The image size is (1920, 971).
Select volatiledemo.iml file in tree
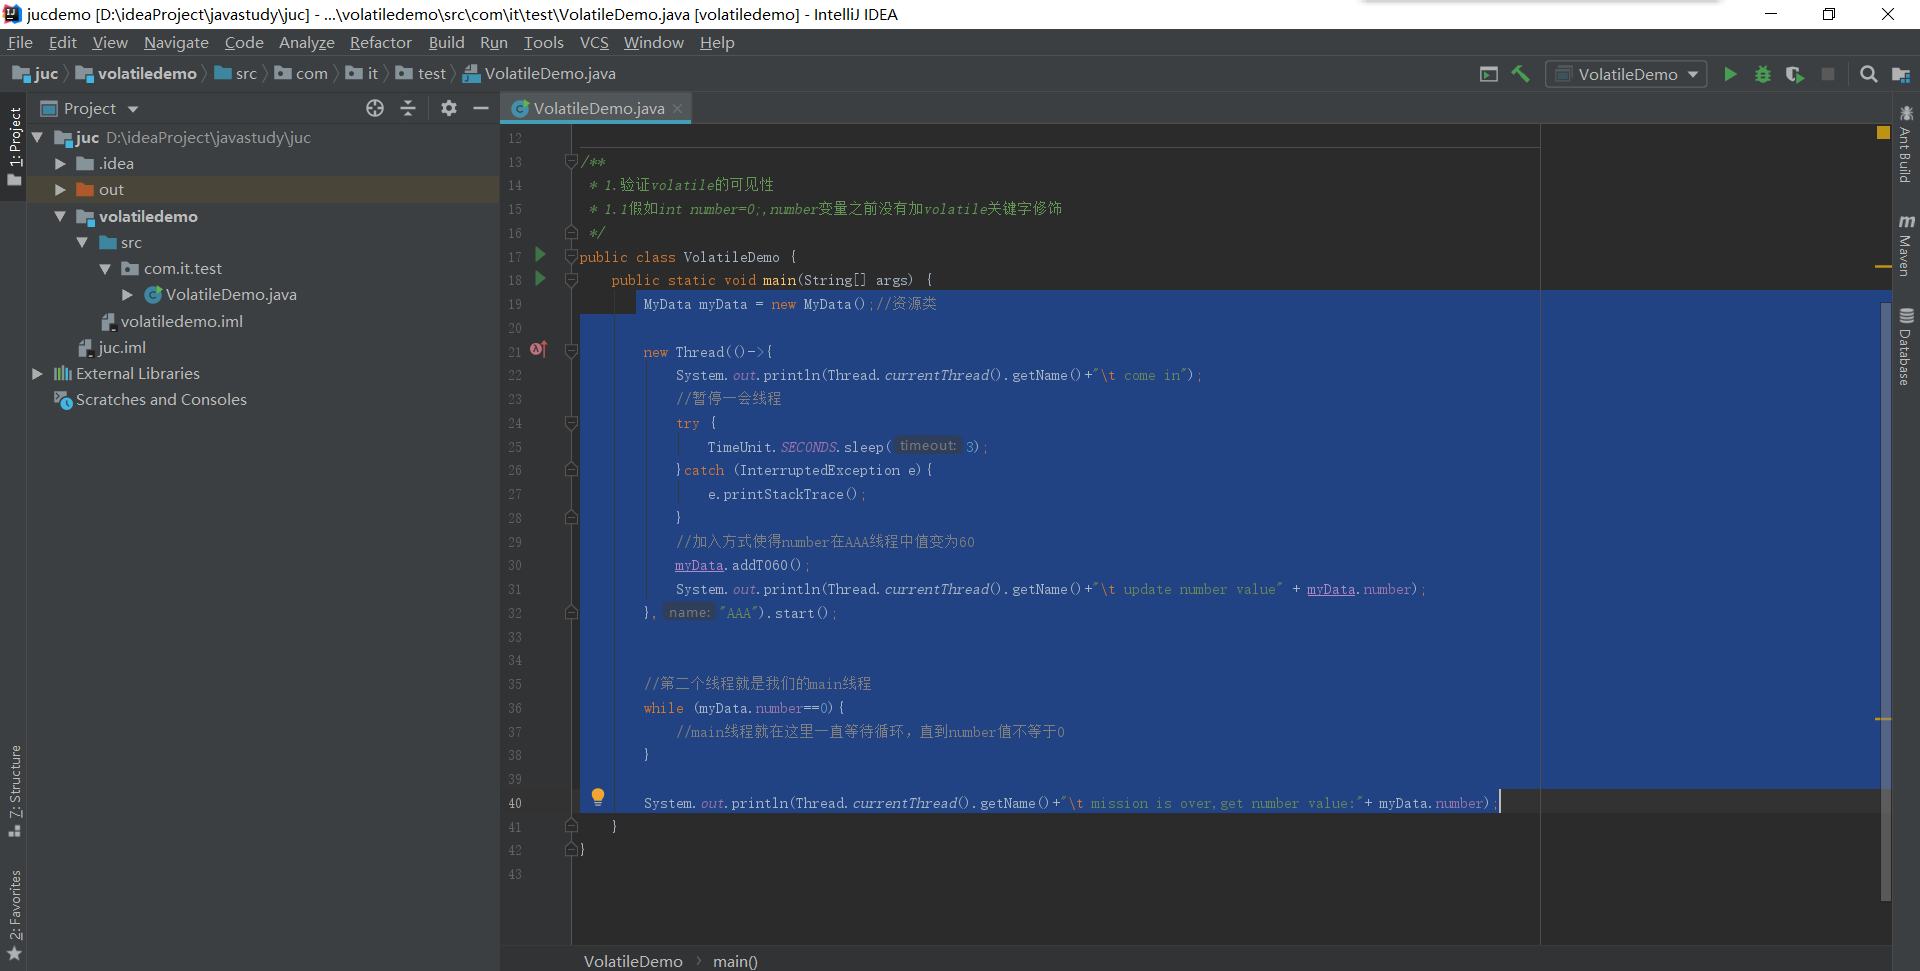click(181, 321)
